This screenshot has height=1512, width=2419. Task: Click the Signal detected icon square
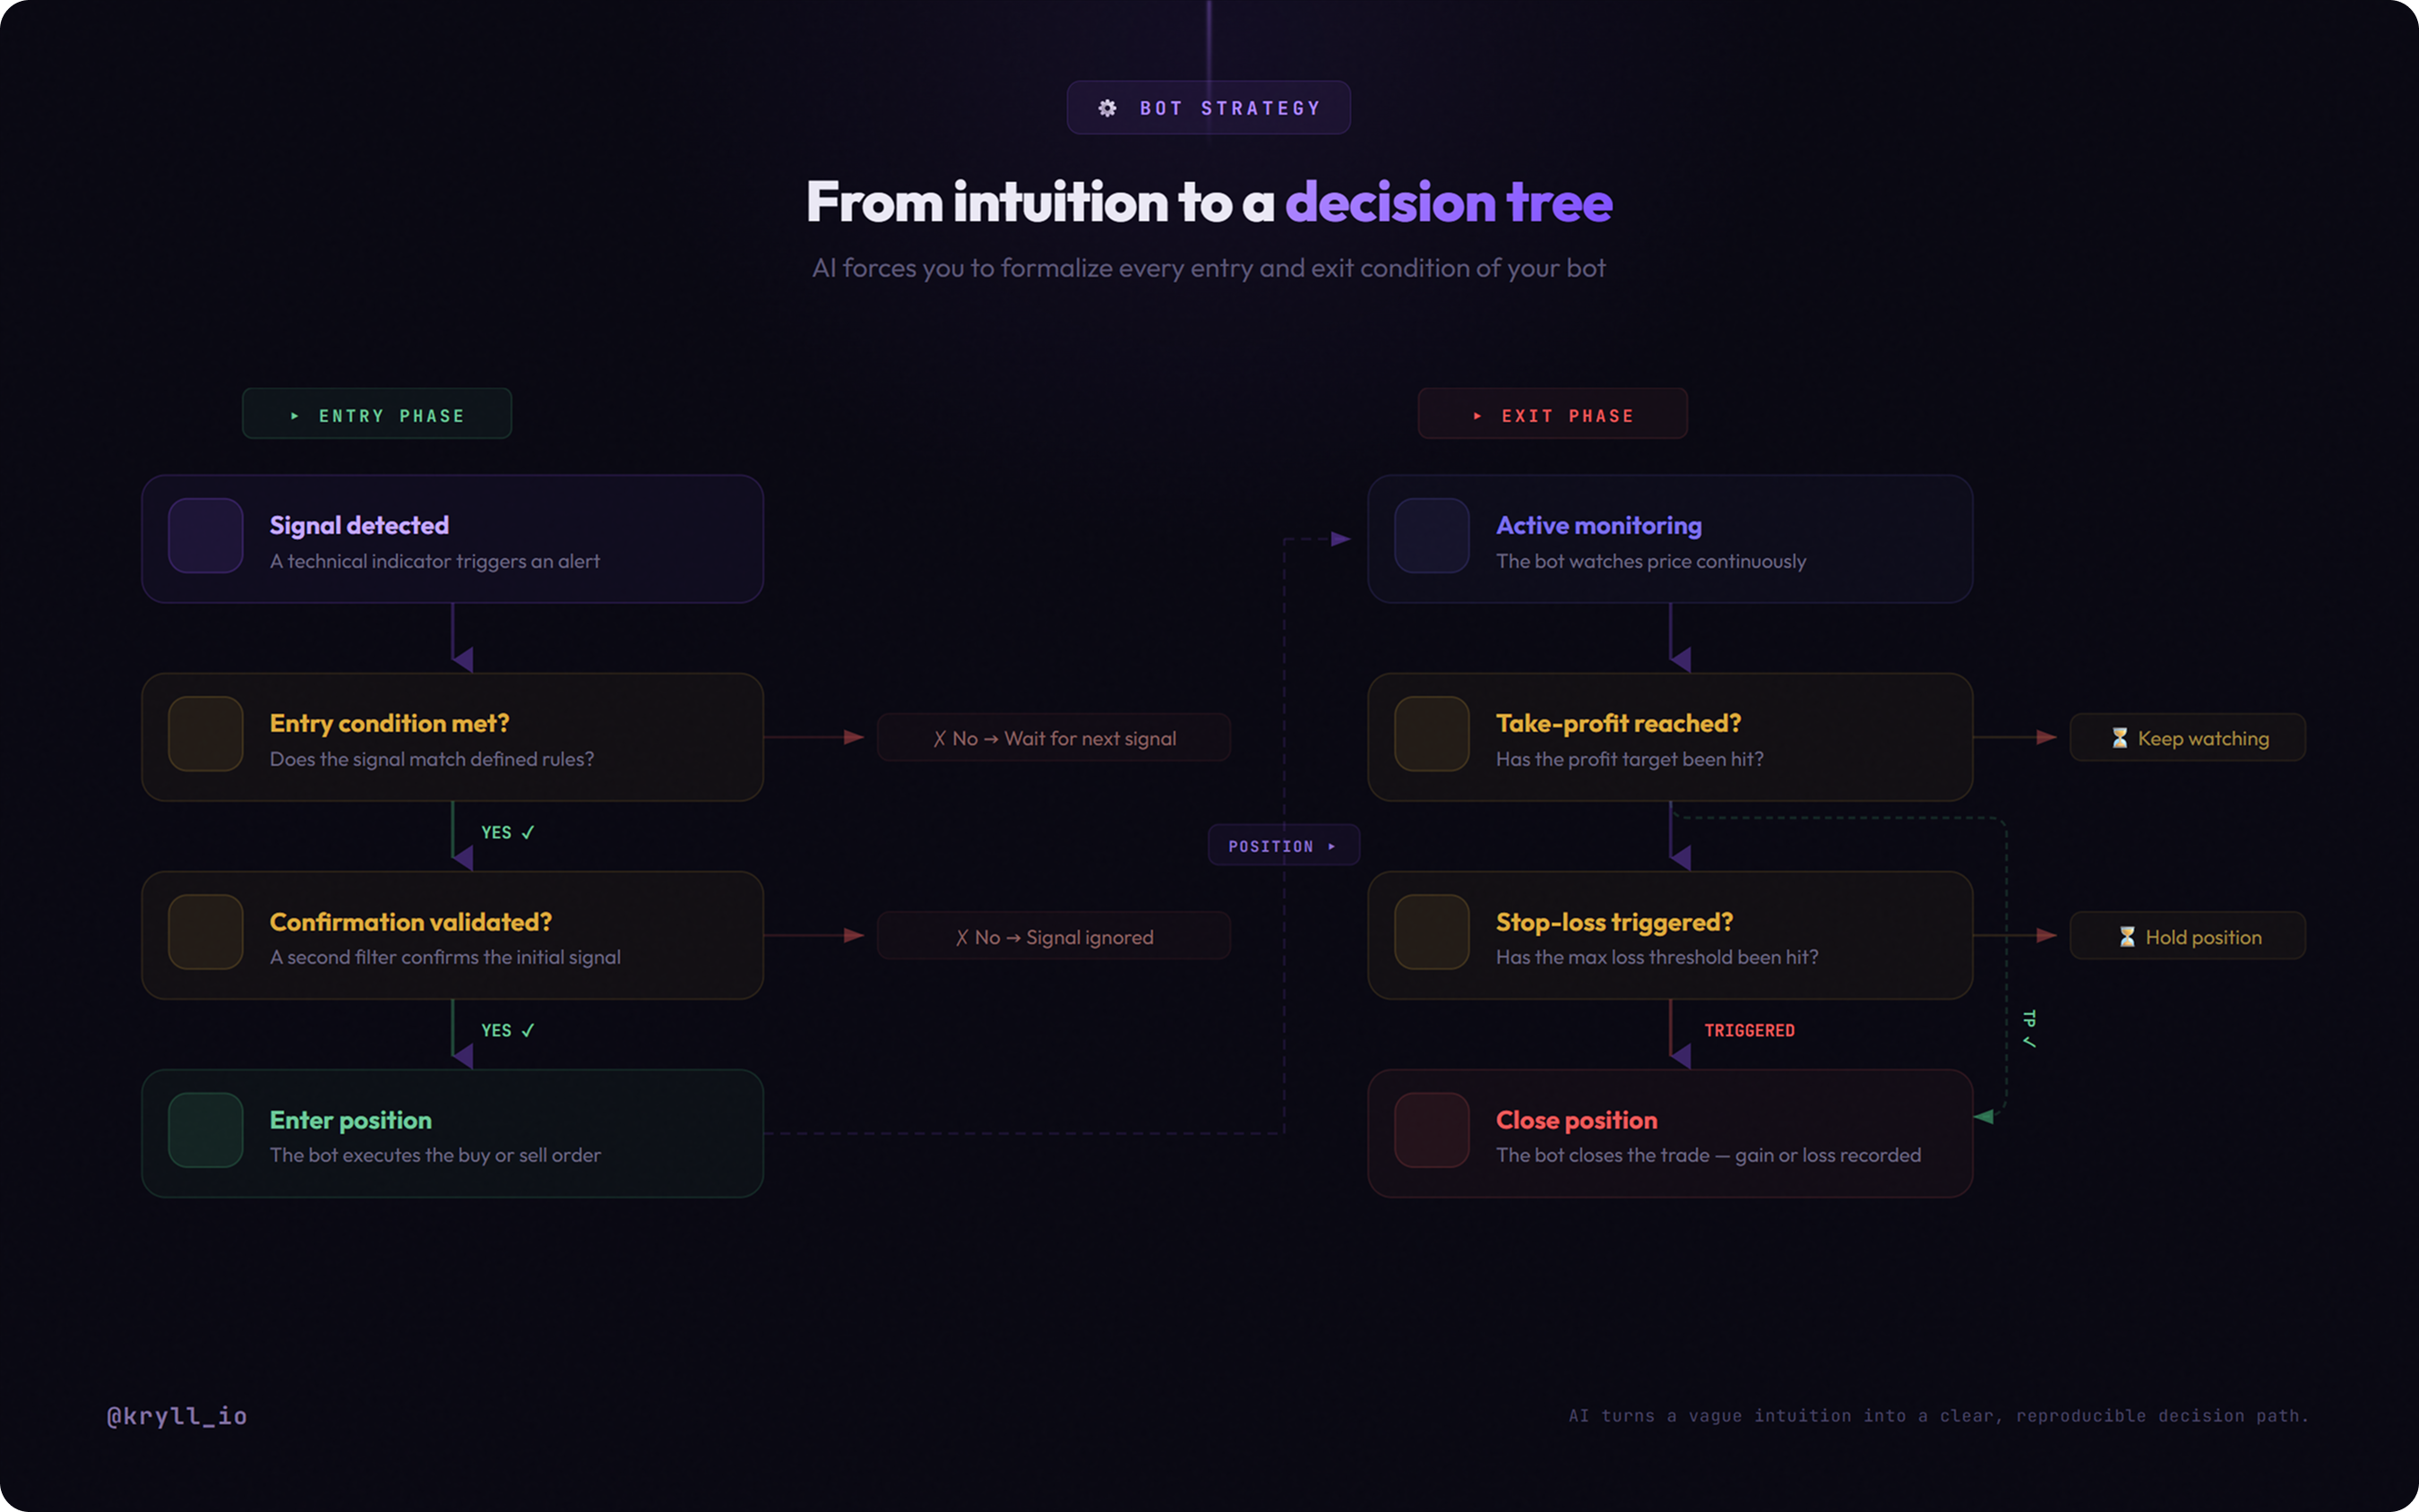206,536
